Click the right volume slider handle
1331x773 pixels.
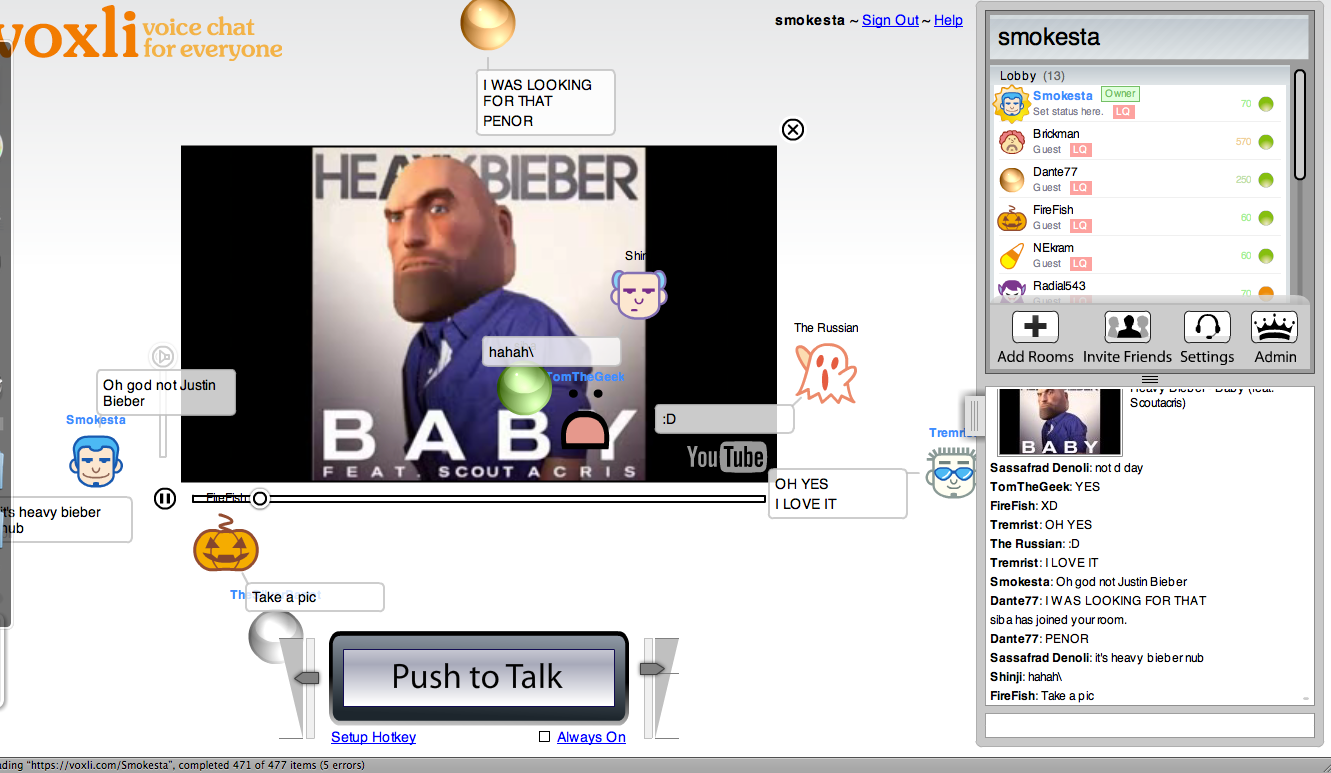tap(652, 668)
